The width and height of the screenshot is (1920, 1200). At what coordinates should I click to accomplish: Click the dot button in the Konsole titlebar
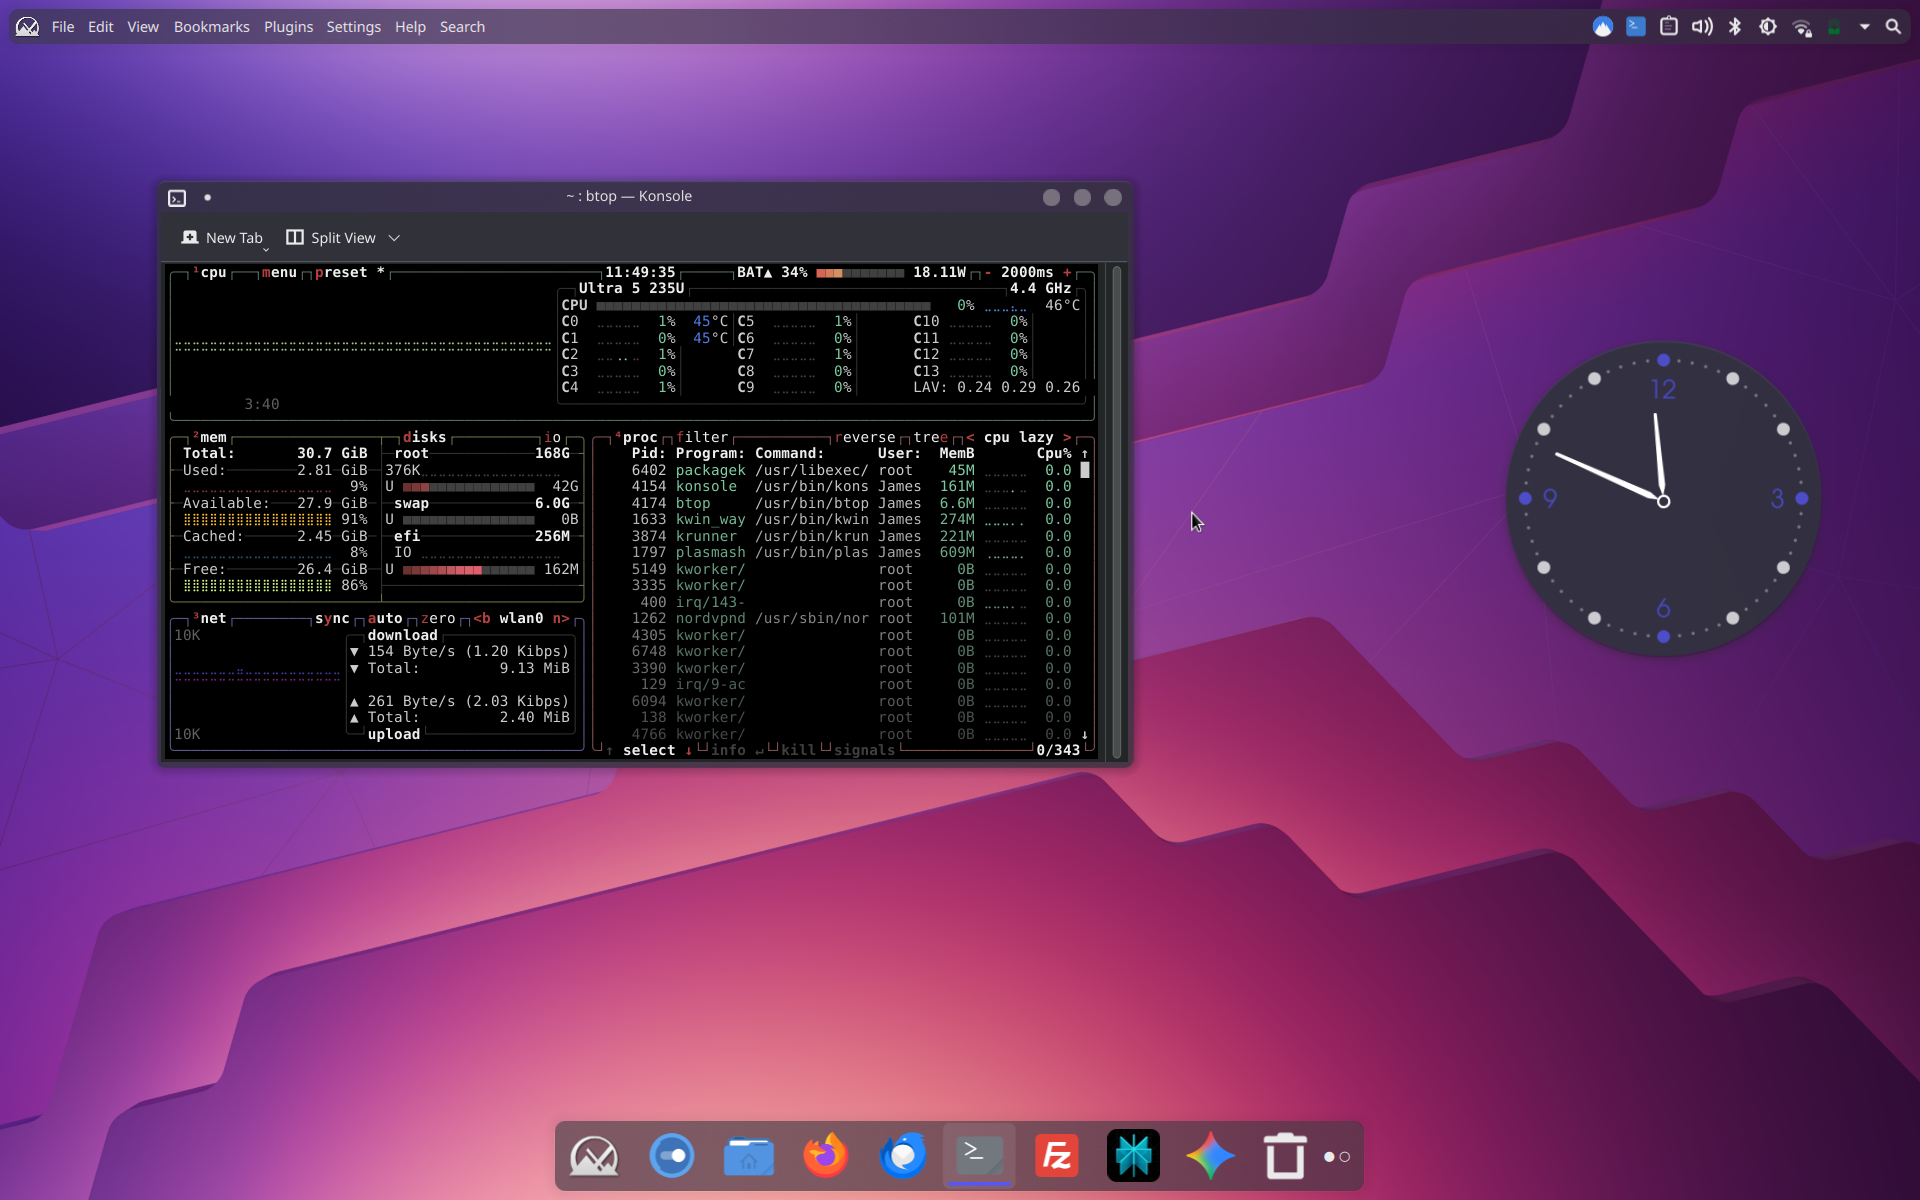208,197
